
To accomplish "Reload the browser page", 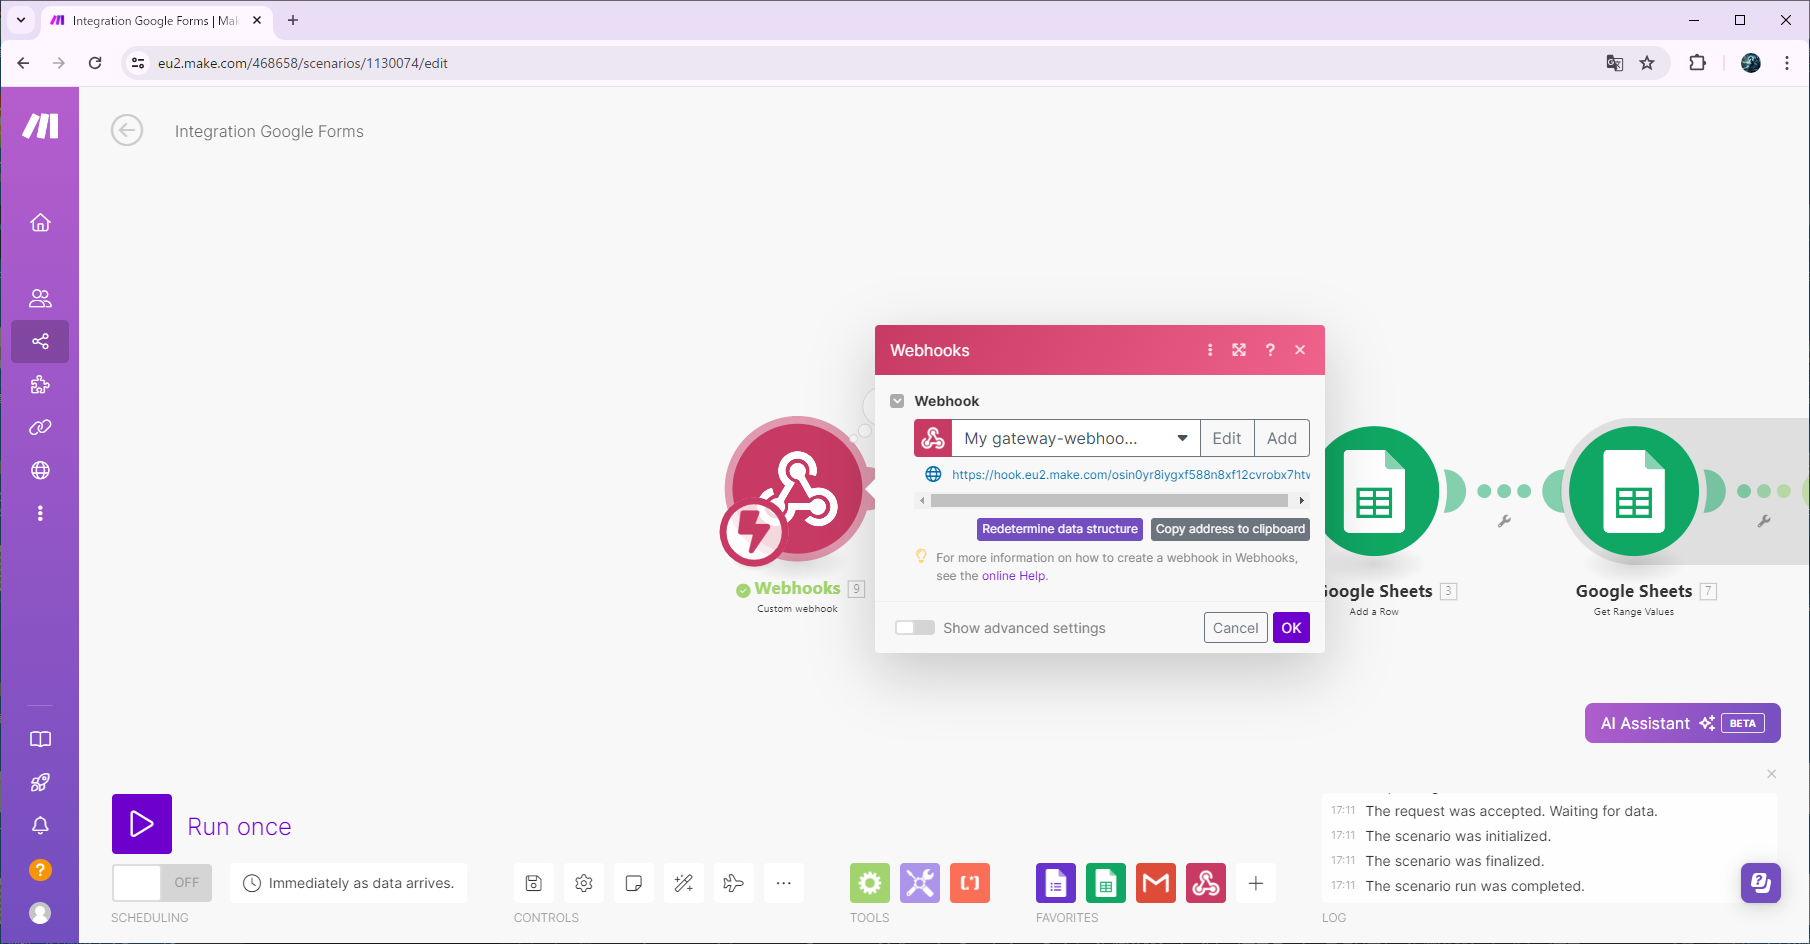I will coord(95,63).
